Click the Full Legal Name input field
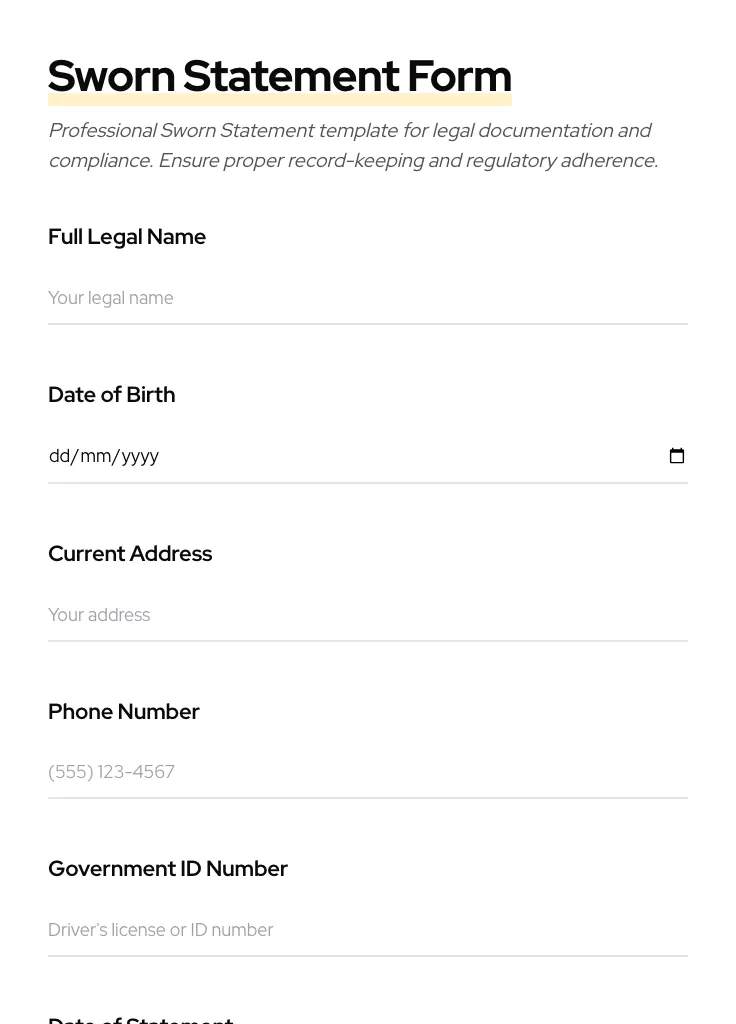 [367, 298]
